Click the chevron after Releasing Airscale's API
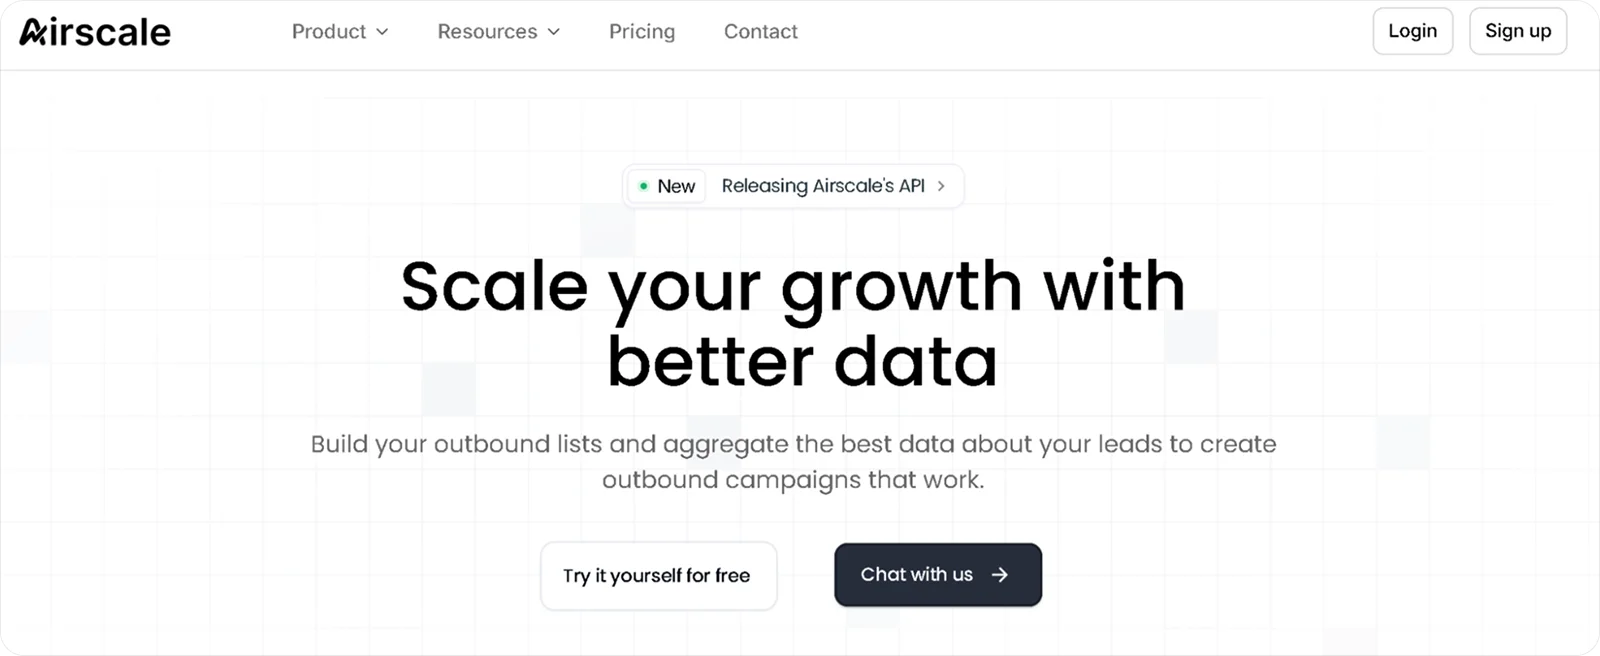Screen dimensions: 1600x656 click(941, 186)
